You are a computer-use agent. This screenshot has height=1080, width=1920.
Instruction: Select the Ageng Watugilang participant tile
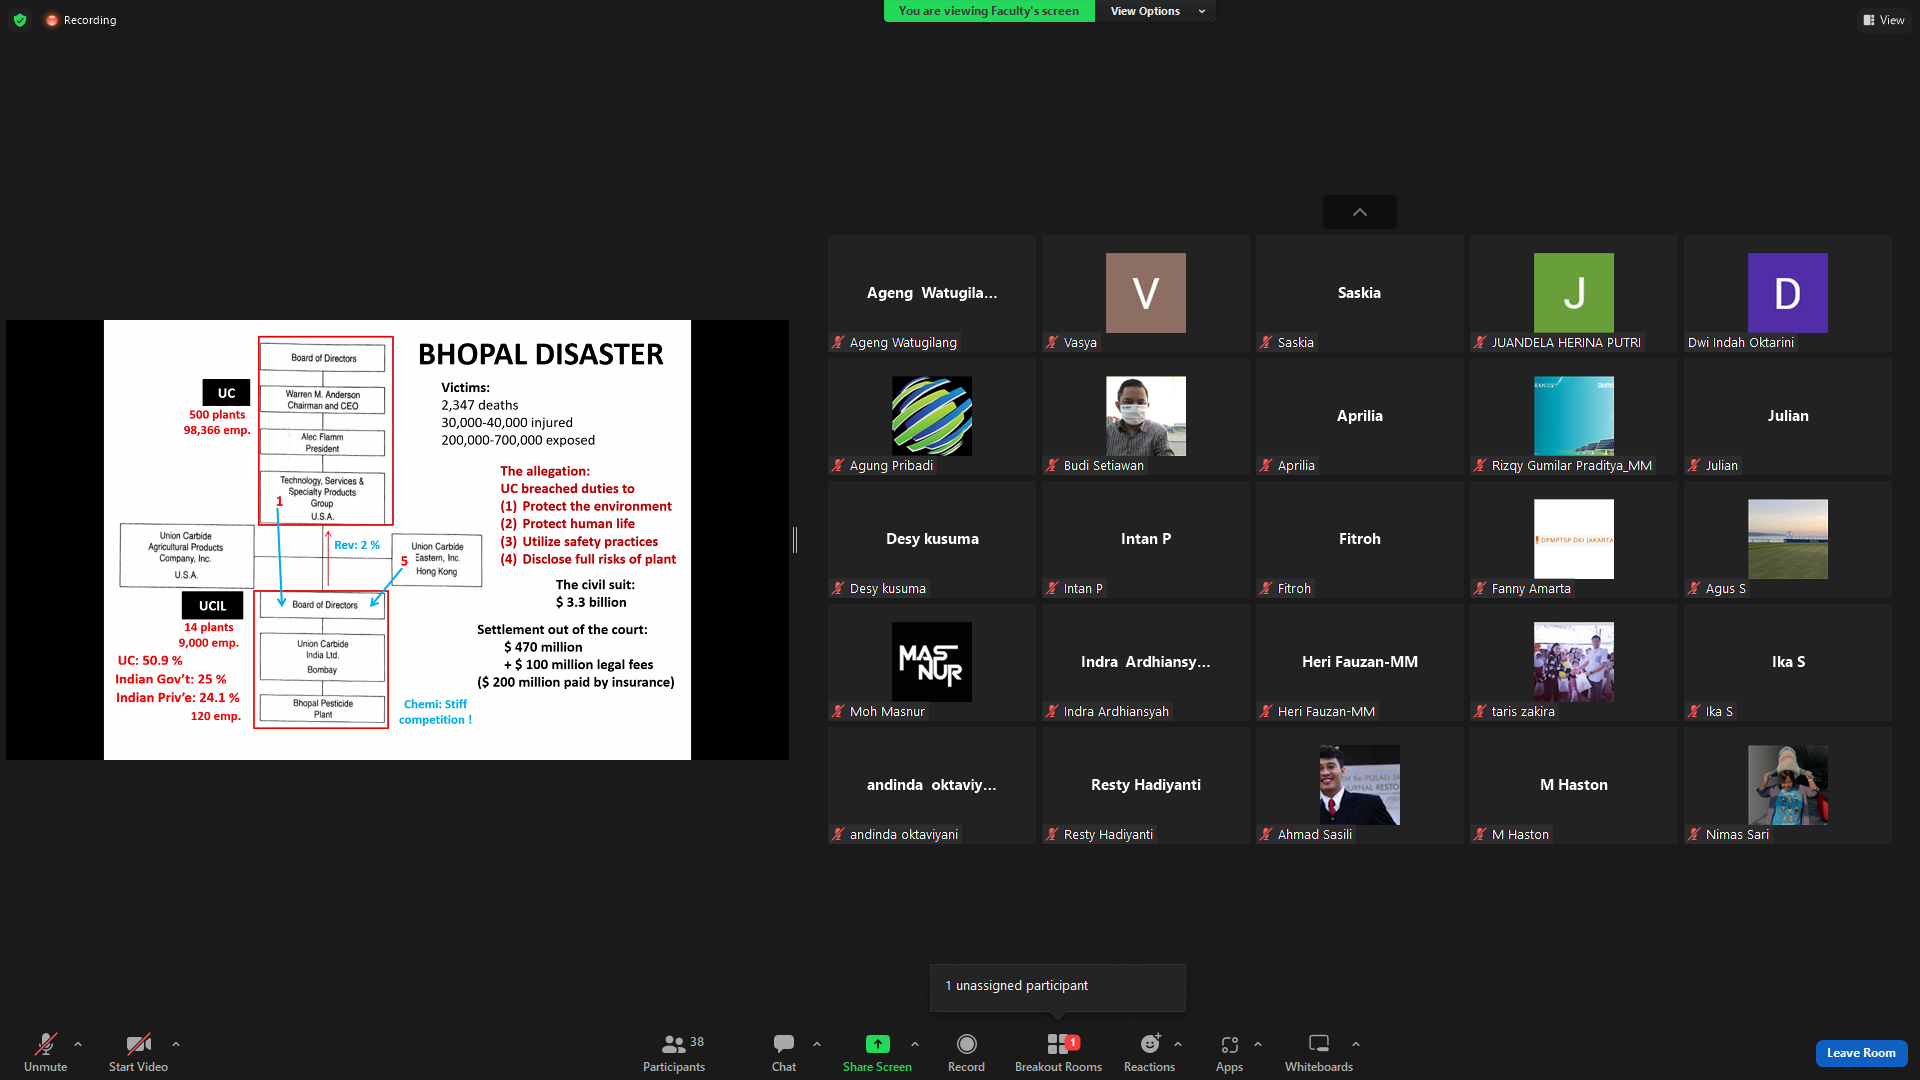[x=932, y=293]
